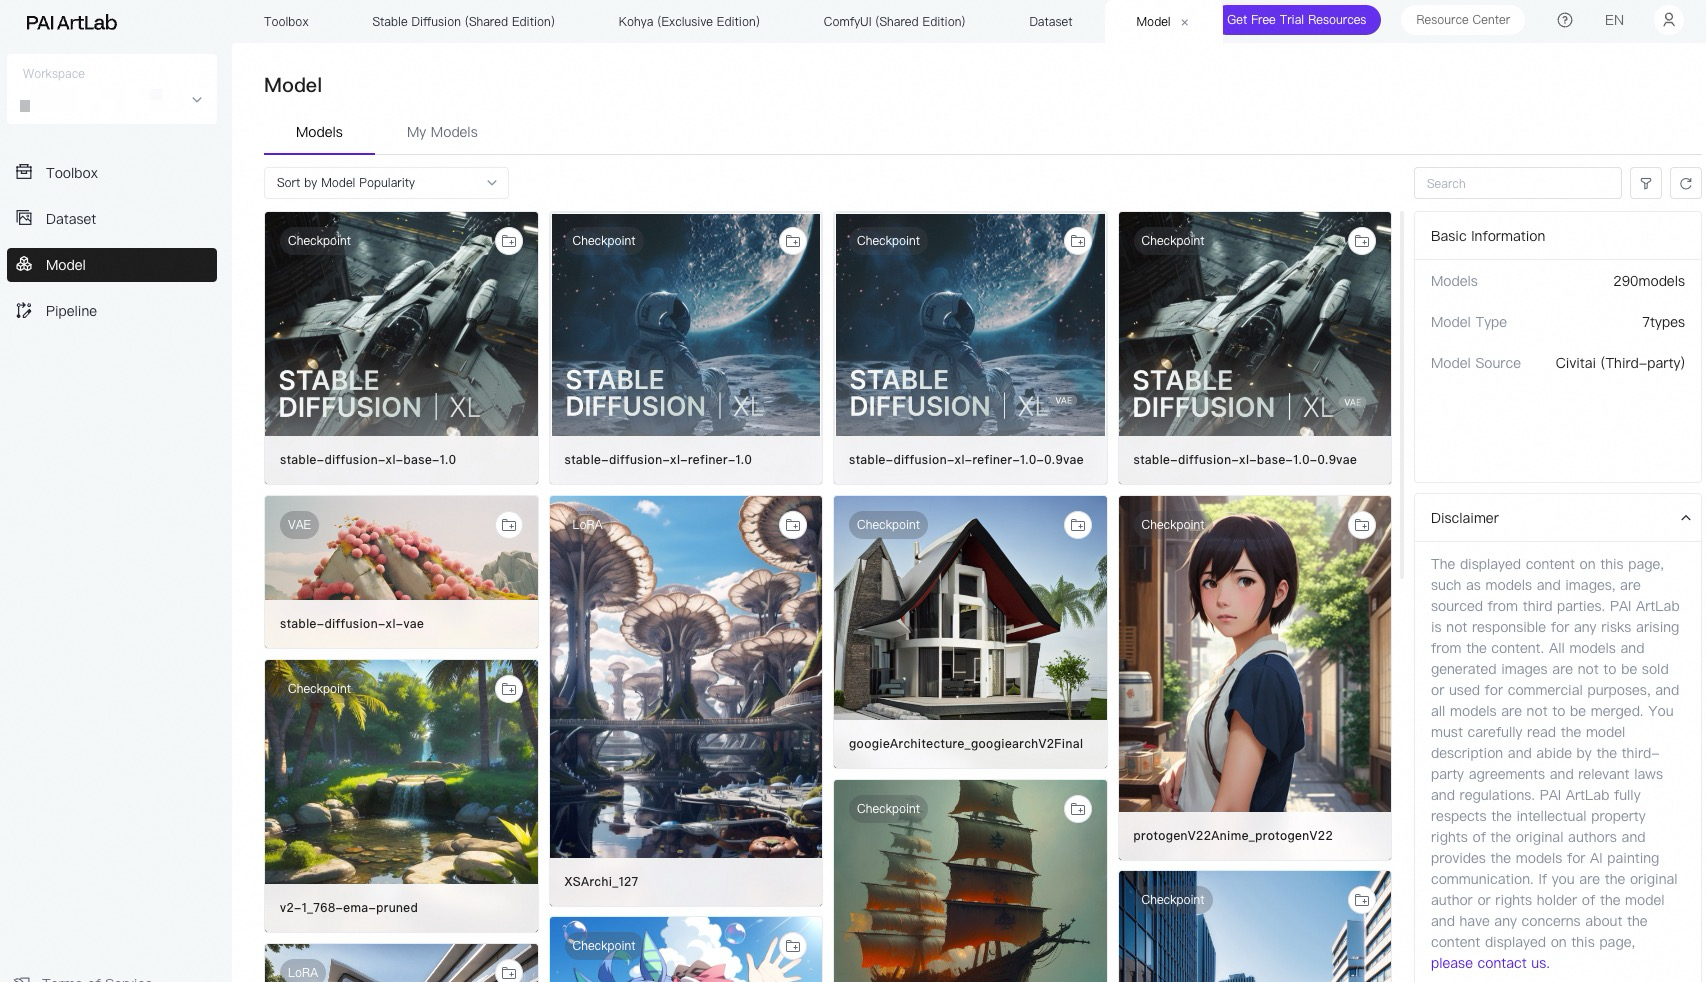Click the PAI ArtLab logo
Screen dimensions: 1706x982
click(71, 22)
